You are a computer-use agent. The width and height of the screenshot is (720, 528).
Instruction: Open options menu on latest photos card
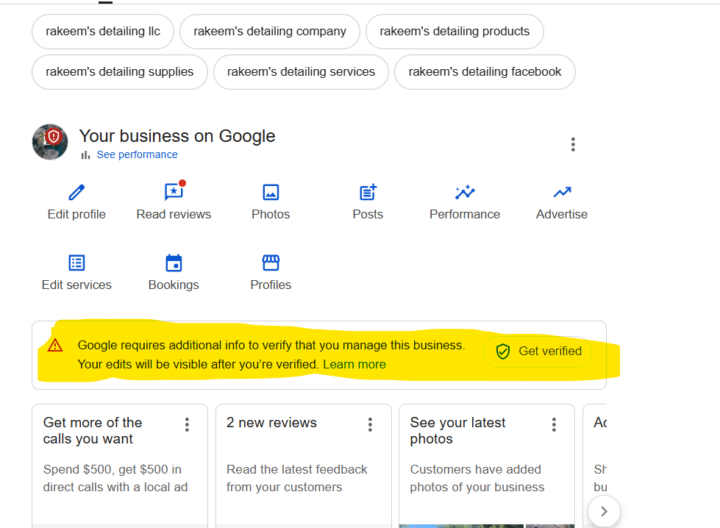554,424
